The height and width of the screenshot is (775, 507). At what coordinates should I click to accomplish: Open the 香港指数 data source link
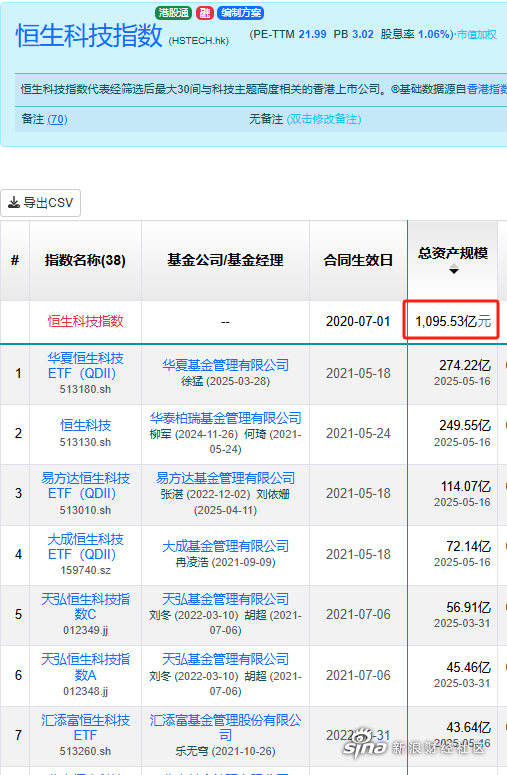click(487, 89)
